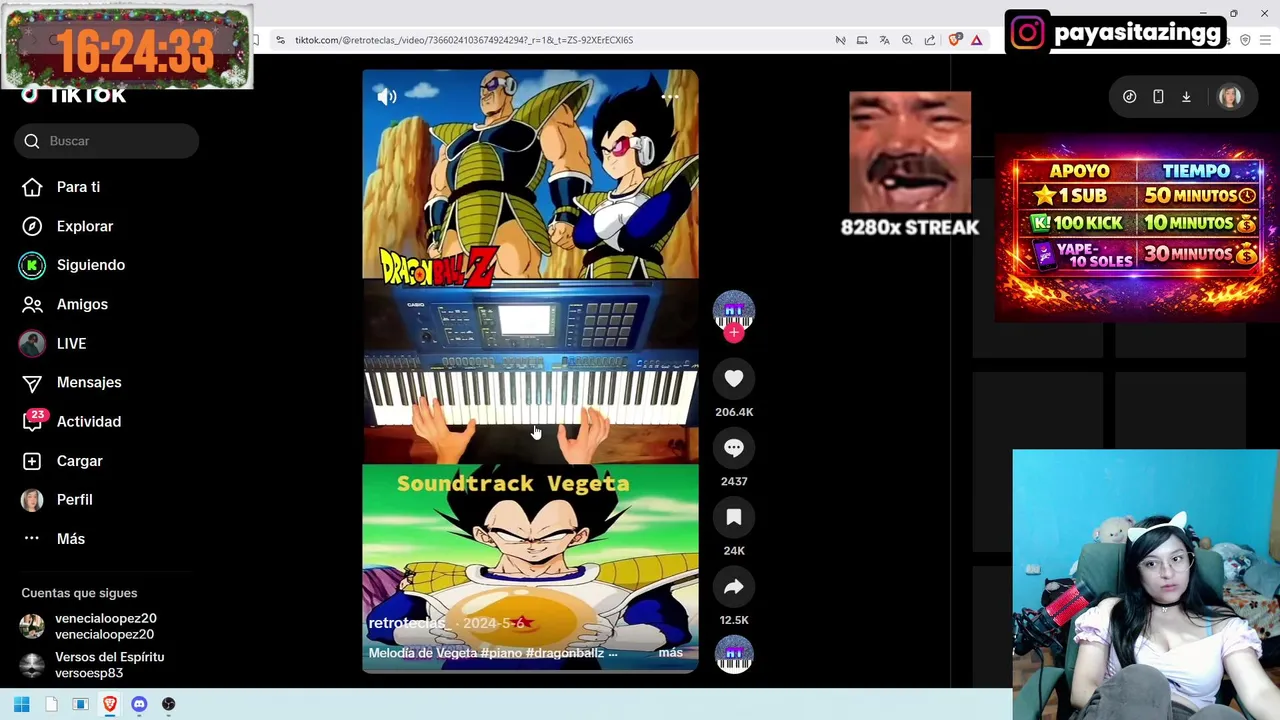The image size is (1280, 720).
Task: Open the Siguiendo feed
Action: coord(90,265)
